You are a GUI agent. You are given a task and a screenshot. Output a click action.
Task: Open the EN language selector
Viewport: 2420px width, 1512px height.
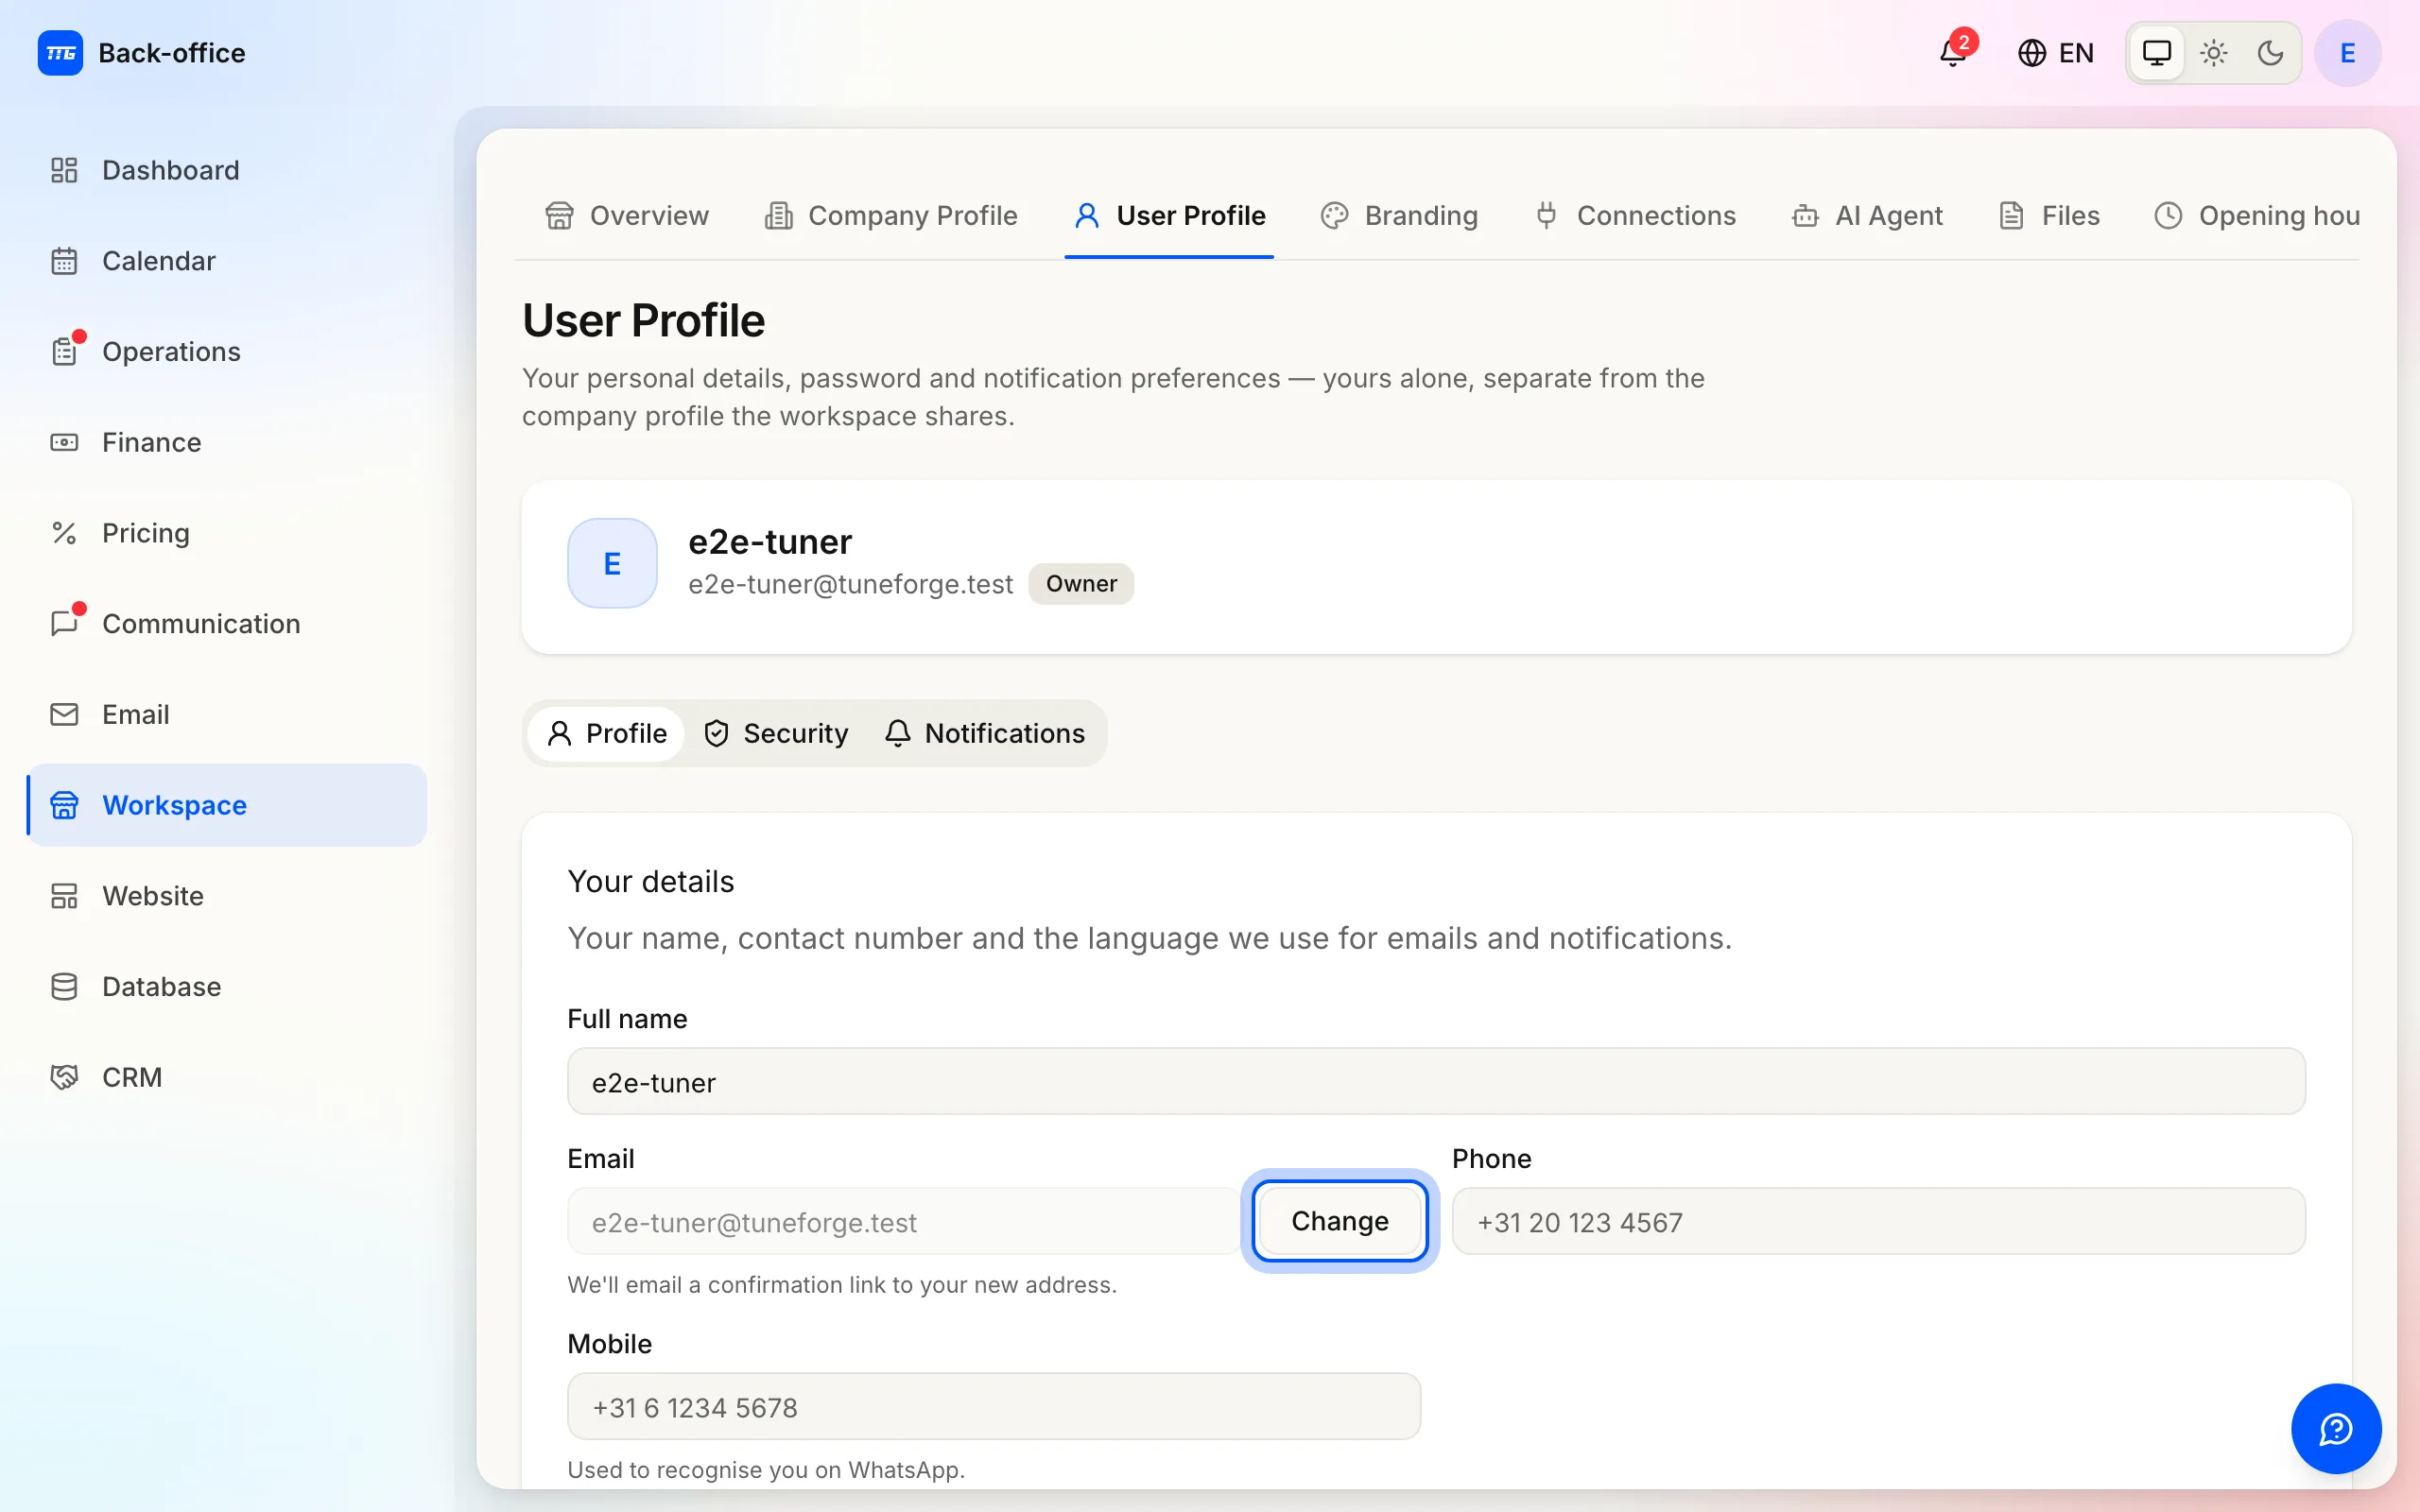pos(2055,53)
